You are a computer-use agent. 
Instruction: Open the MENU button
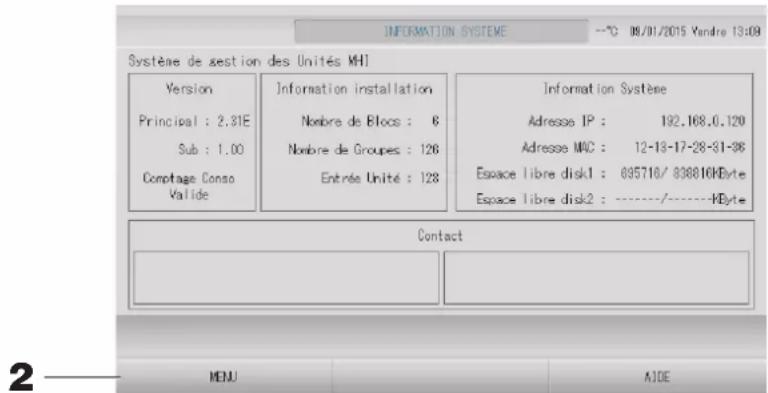coord(223,376)
